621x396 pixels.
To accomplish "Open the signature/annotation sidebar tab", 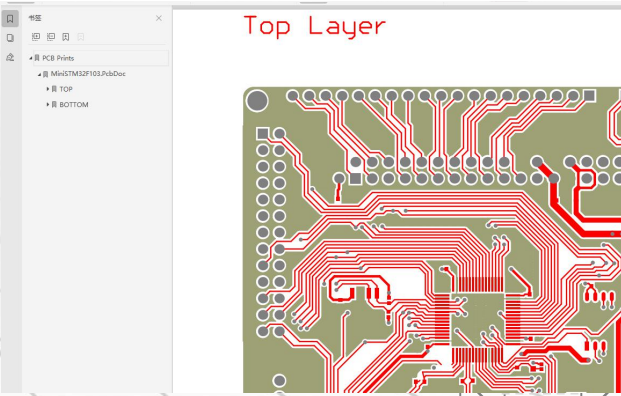I will point(10,57).
